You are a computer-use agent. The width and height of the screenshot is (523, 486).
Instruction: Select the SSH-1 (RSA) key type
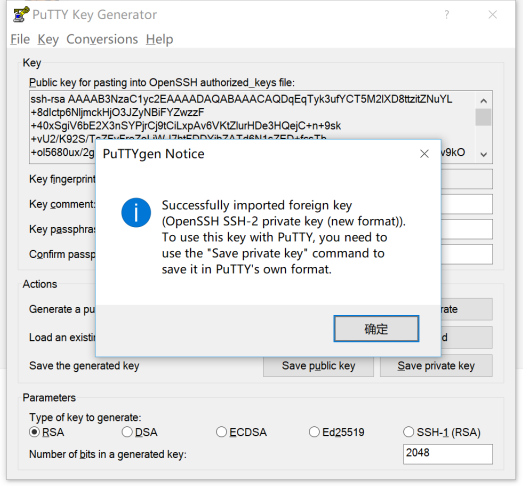[x=442, y=432]
